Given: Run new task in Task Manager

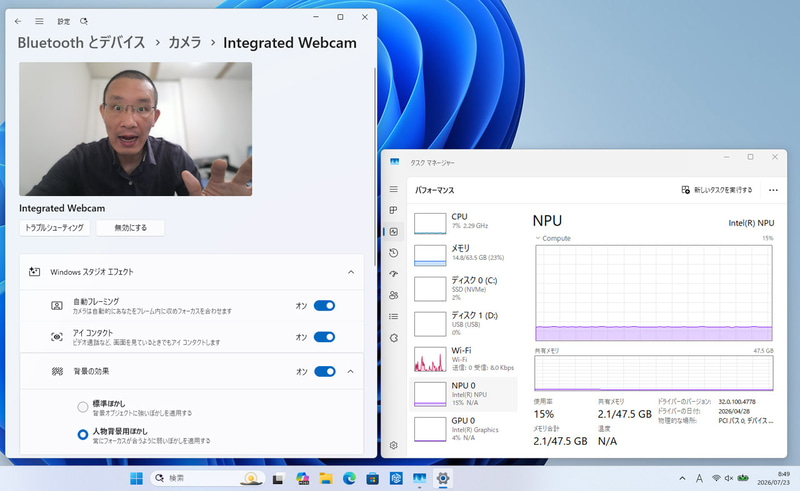Looking at the screenshot, I should click(x=716, y=190).
